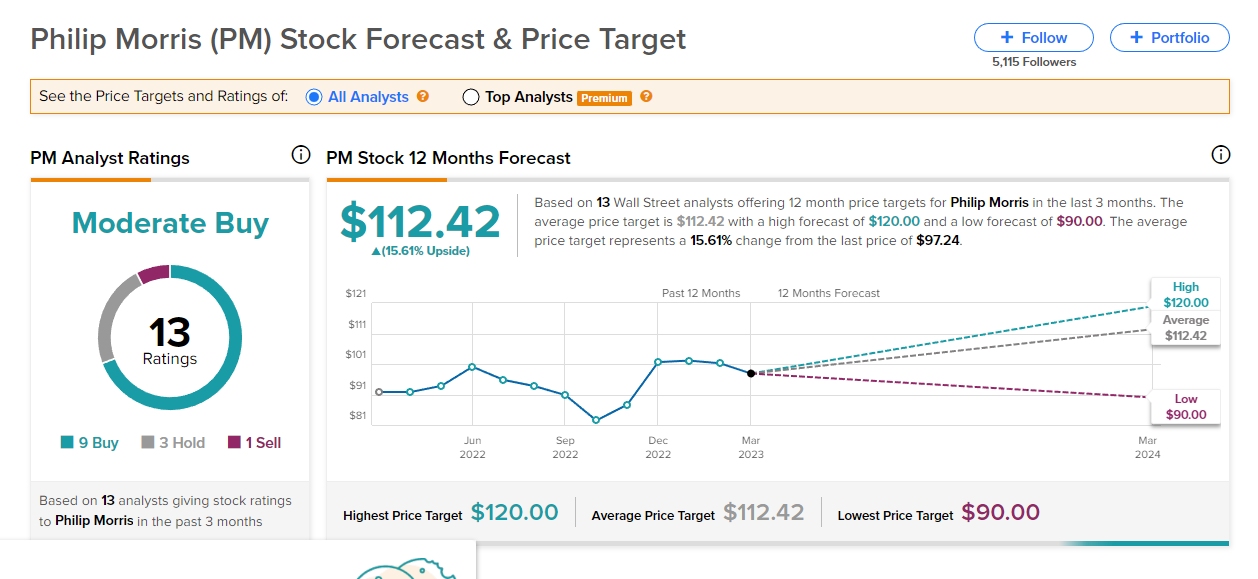Screen dimensions: 1258x579
Task: Click the teal Buy legend swatch
Action: pyautogui.click(x=67, y=443)
